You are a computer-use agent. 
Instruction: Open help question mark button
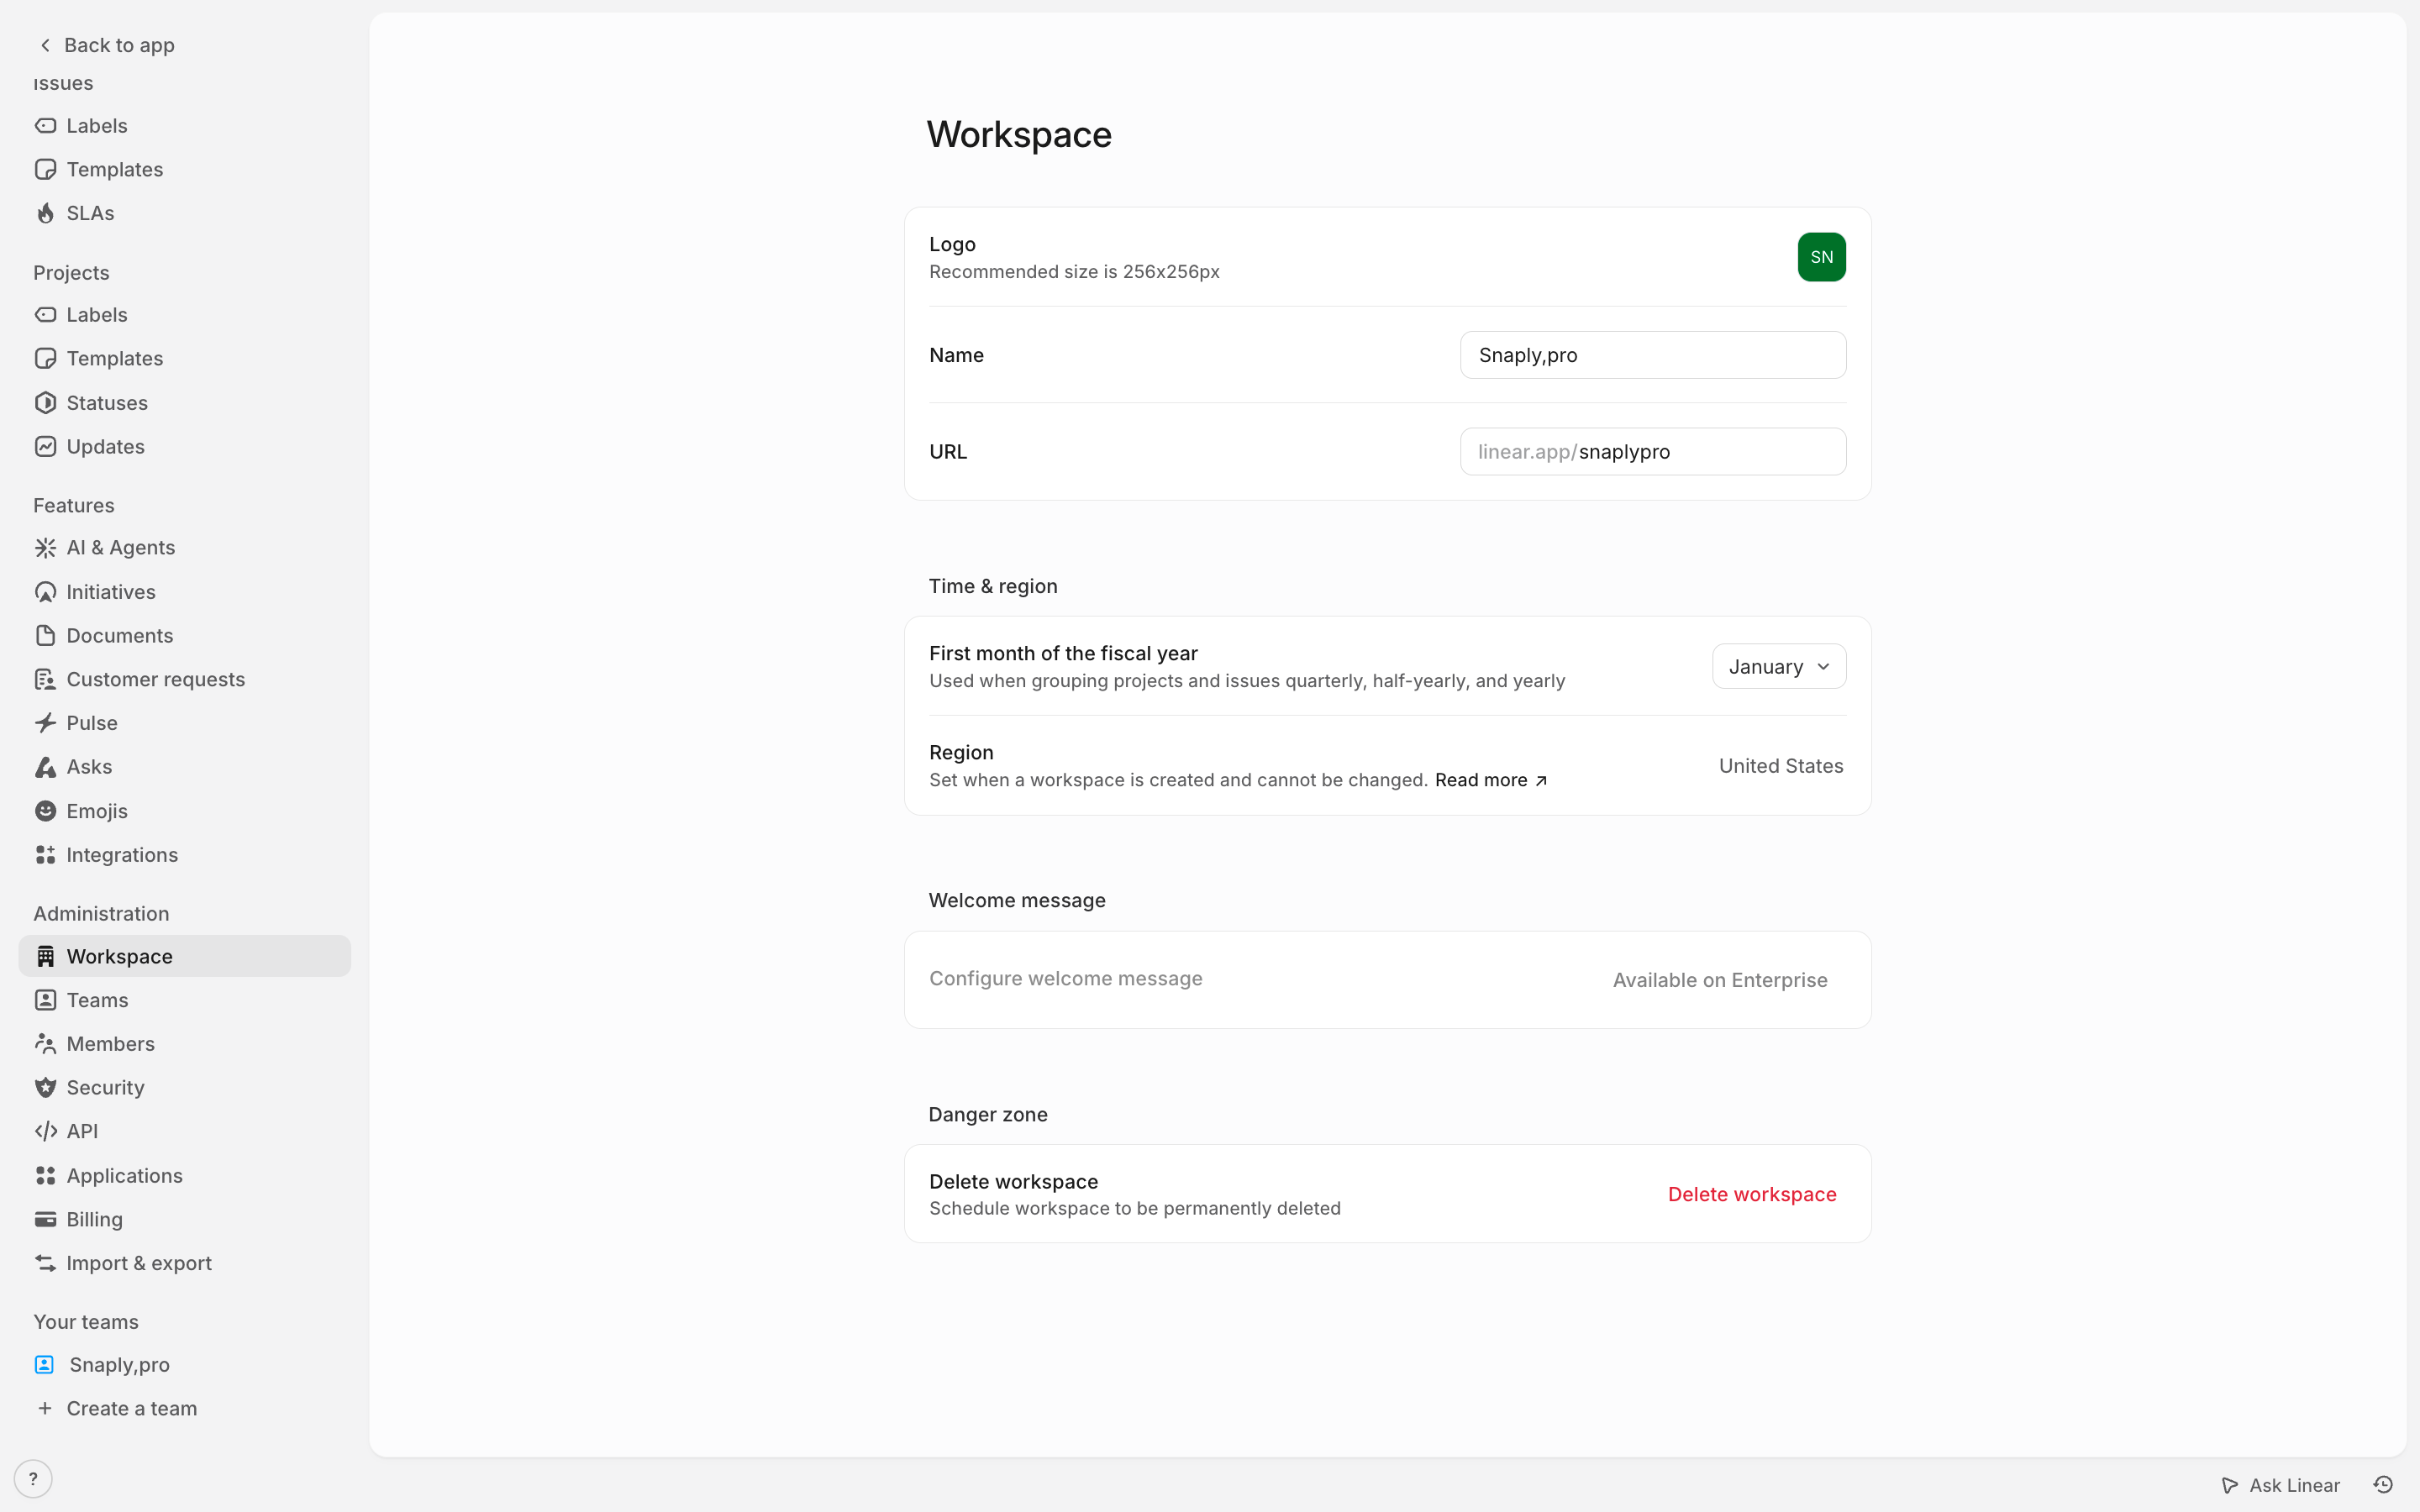click(33, 1479)
